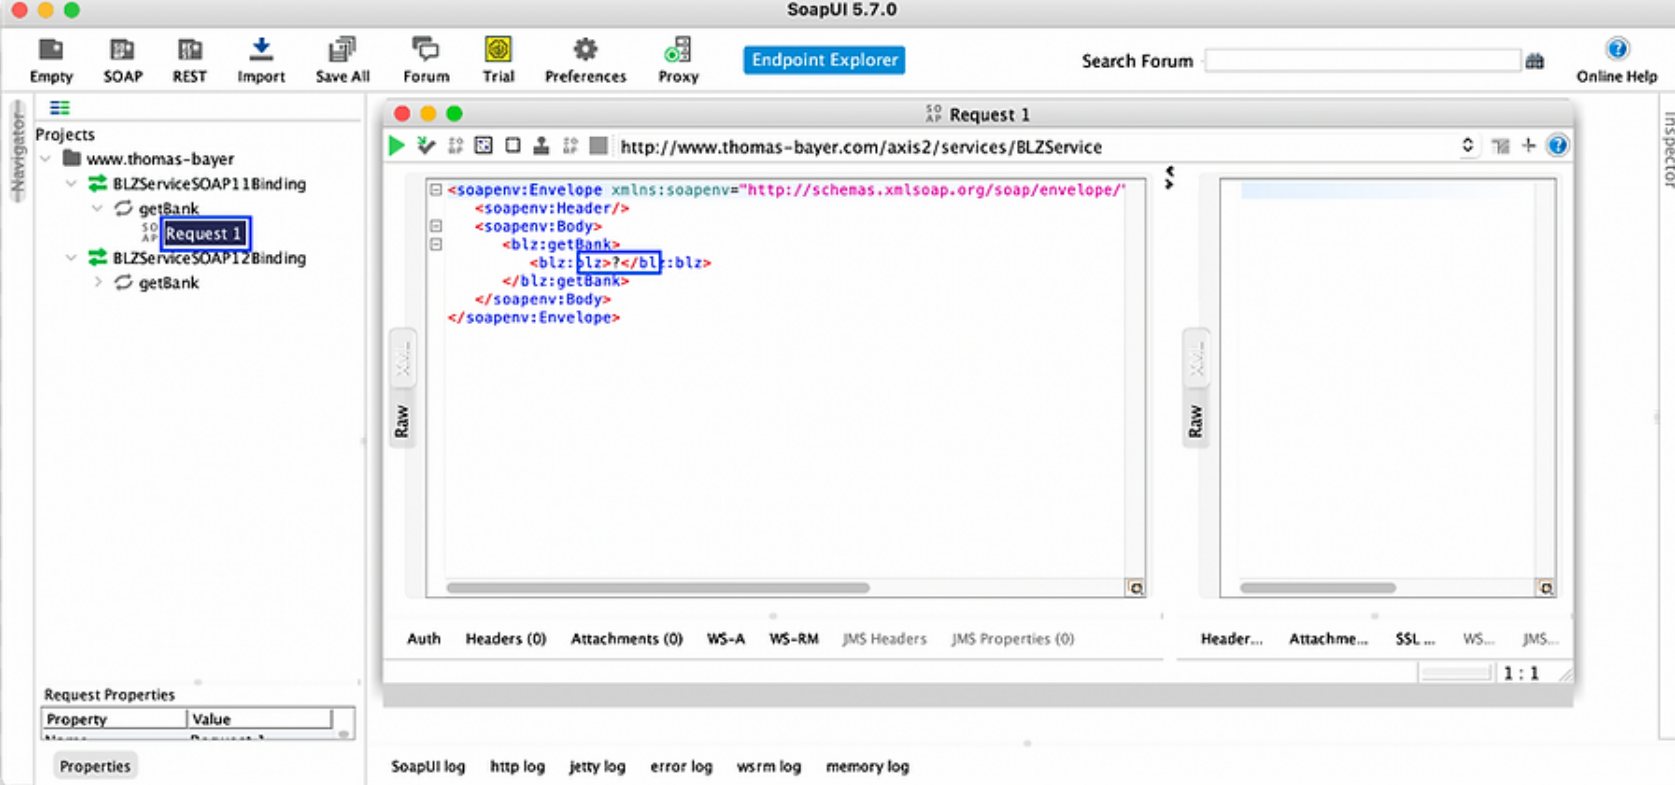
Task: Open response SSL ... tab
Action: click(1415, 638)
